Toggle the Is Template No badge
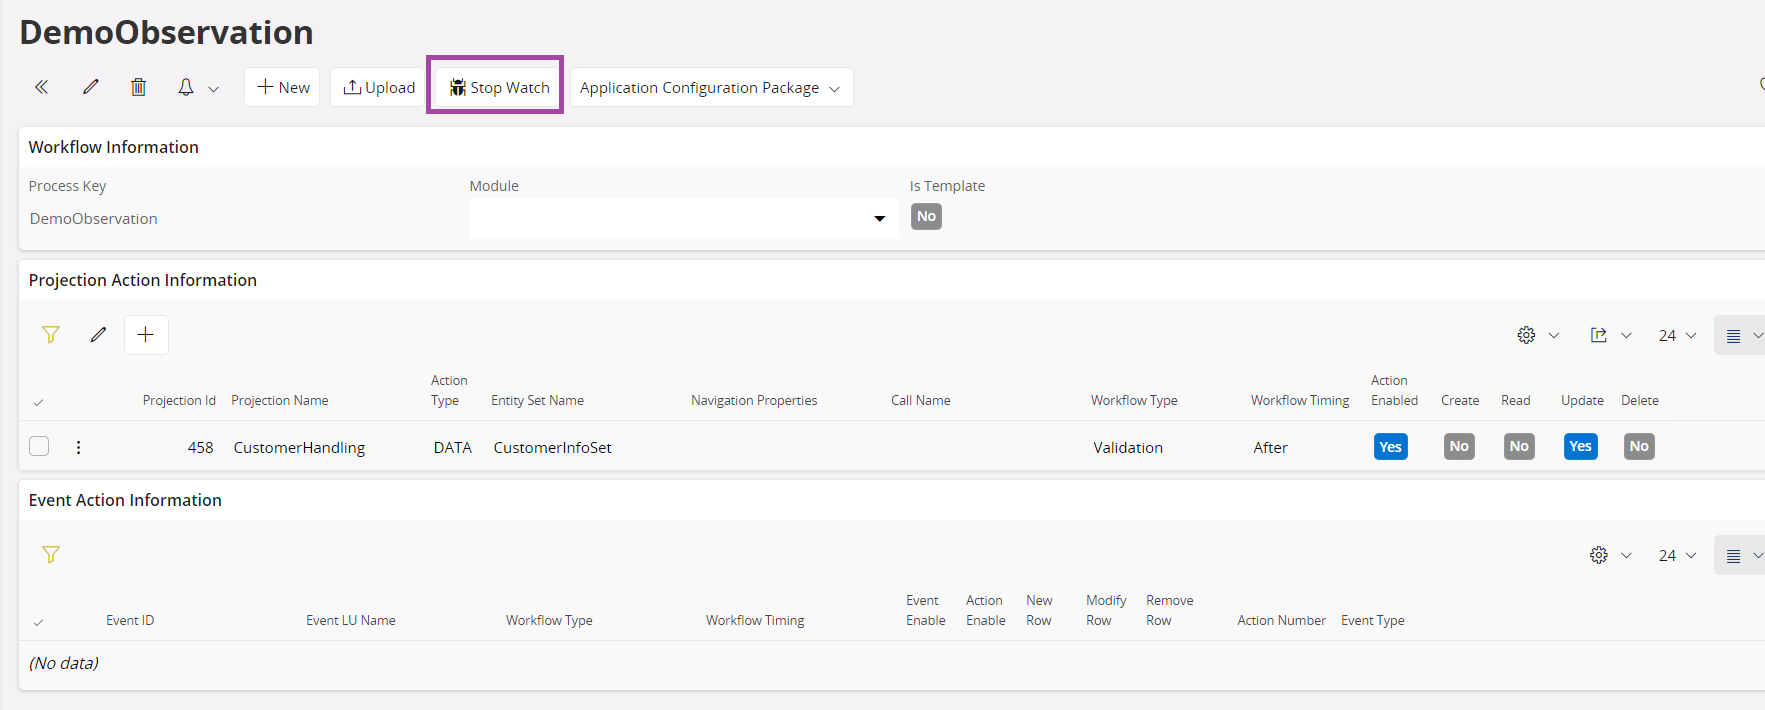 [926, 217]
